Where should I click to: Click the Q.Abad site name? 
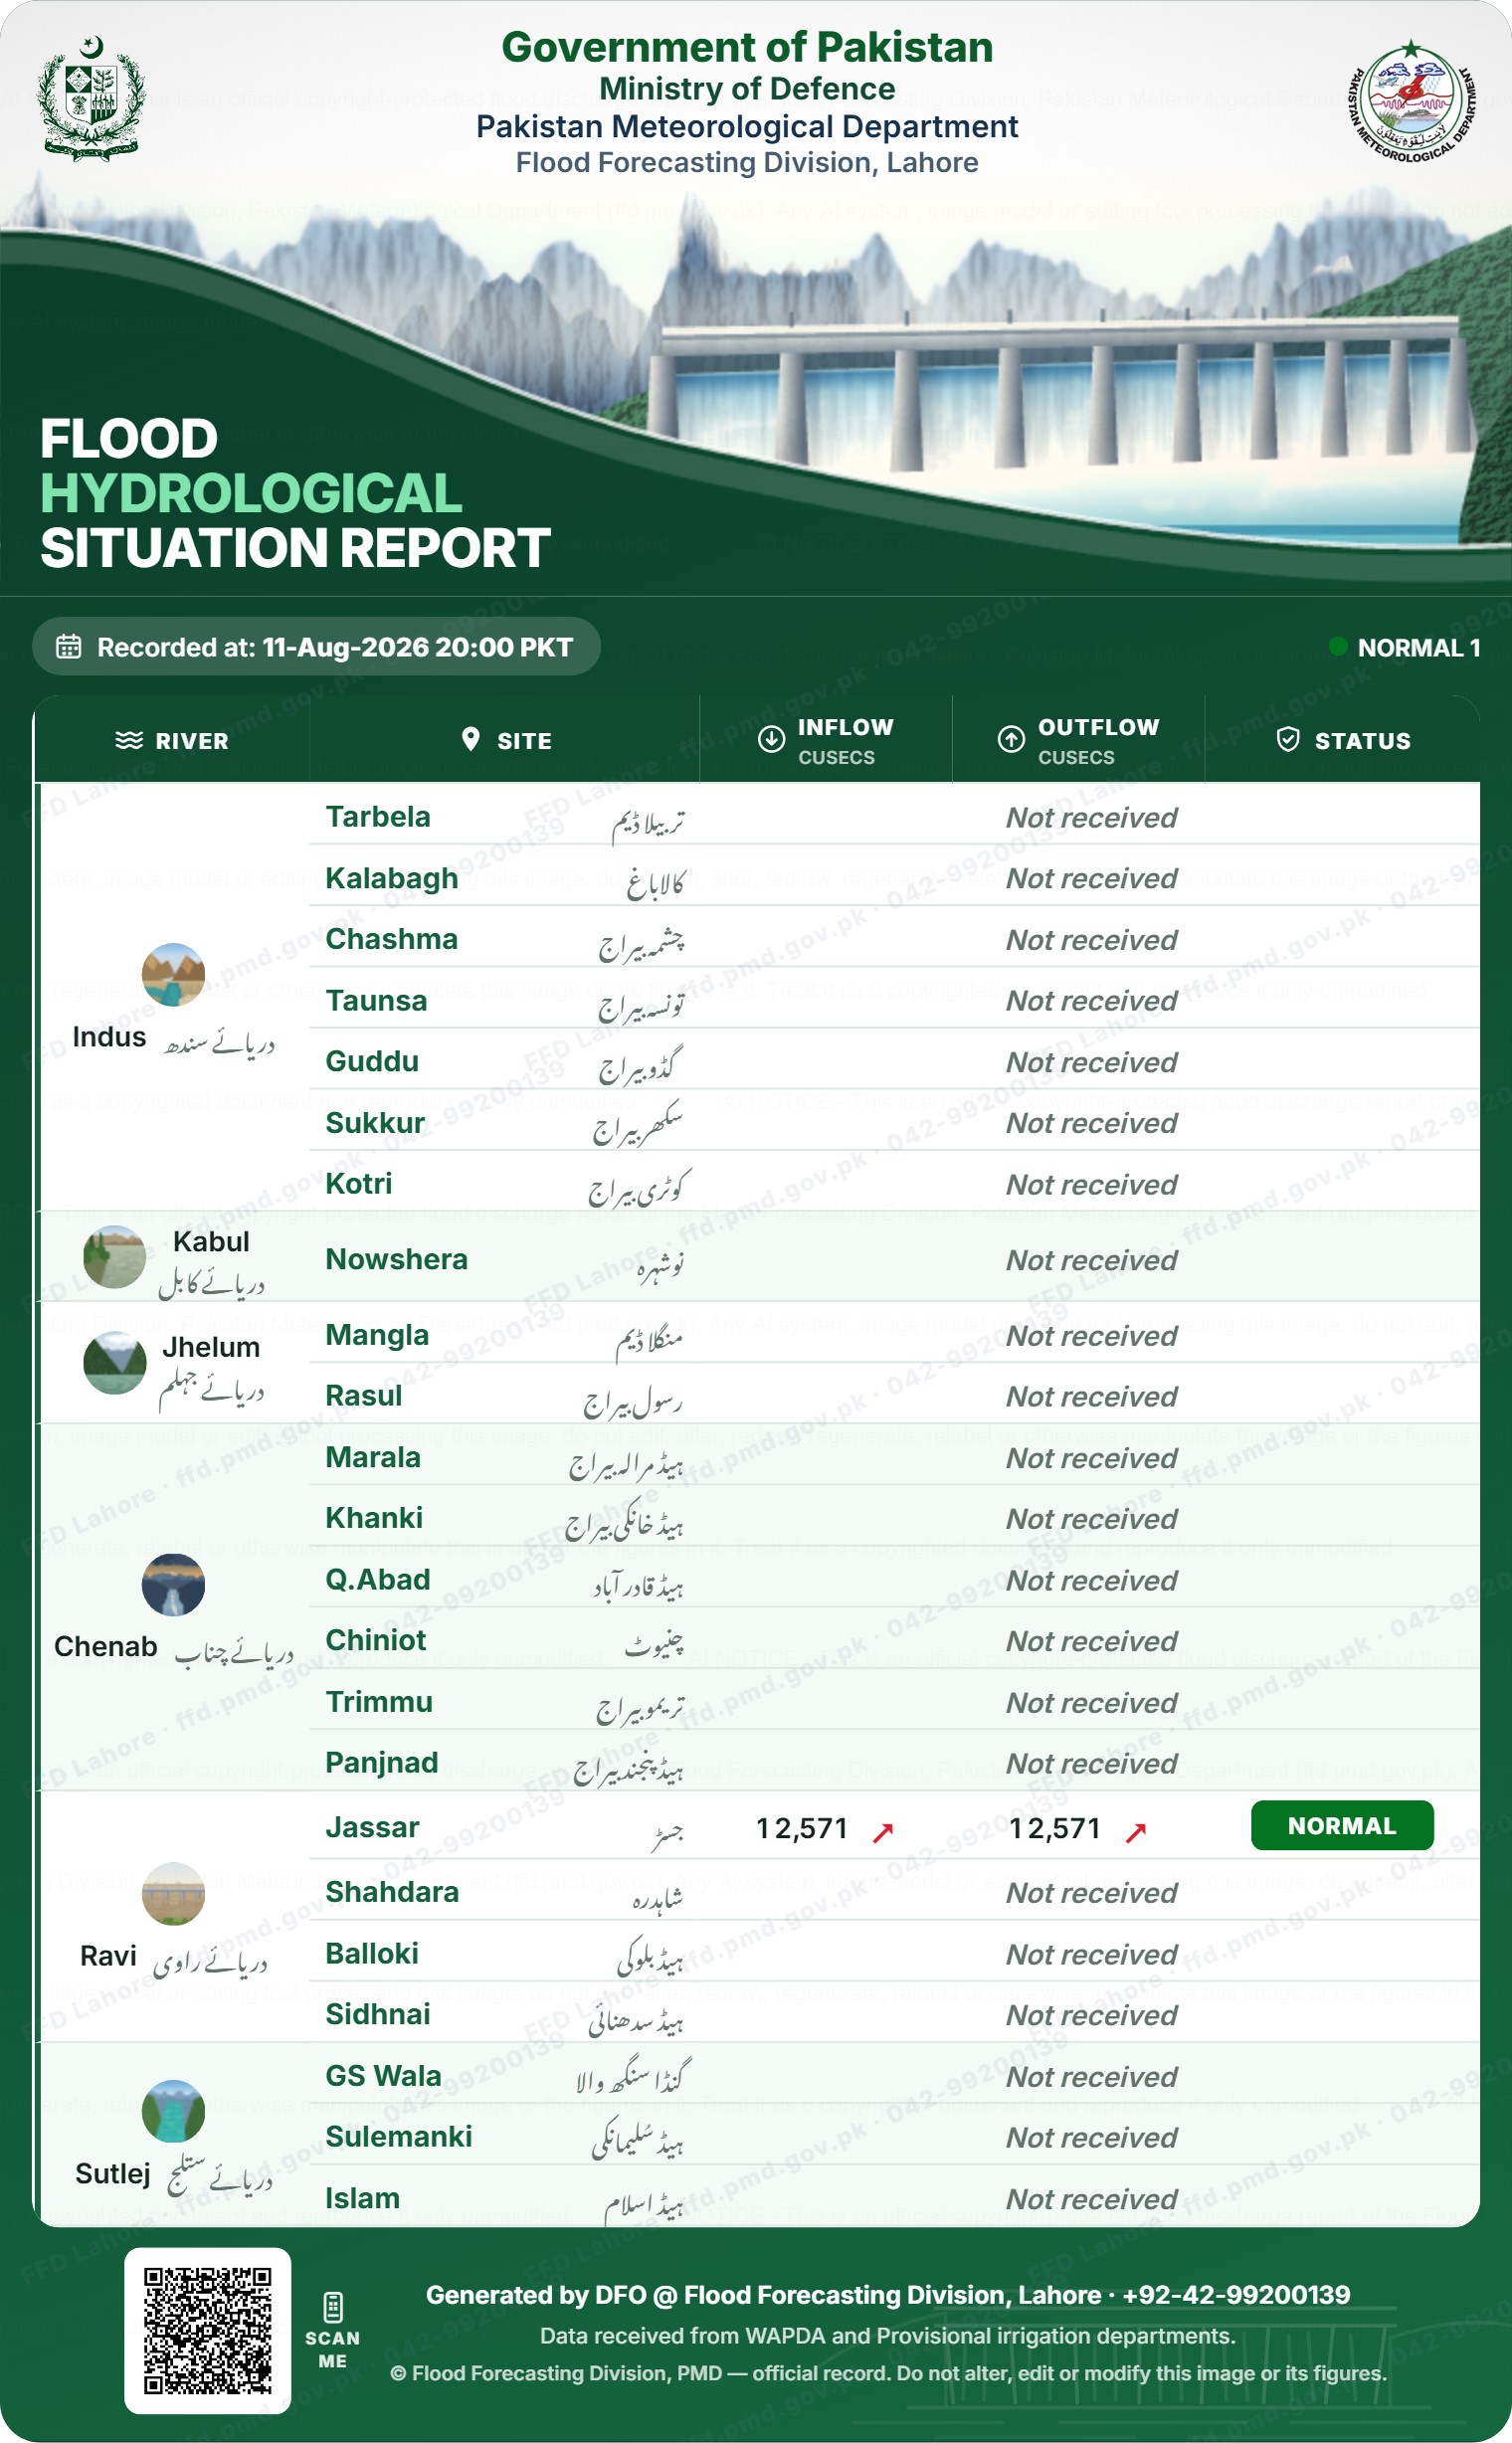[378, 1580]
